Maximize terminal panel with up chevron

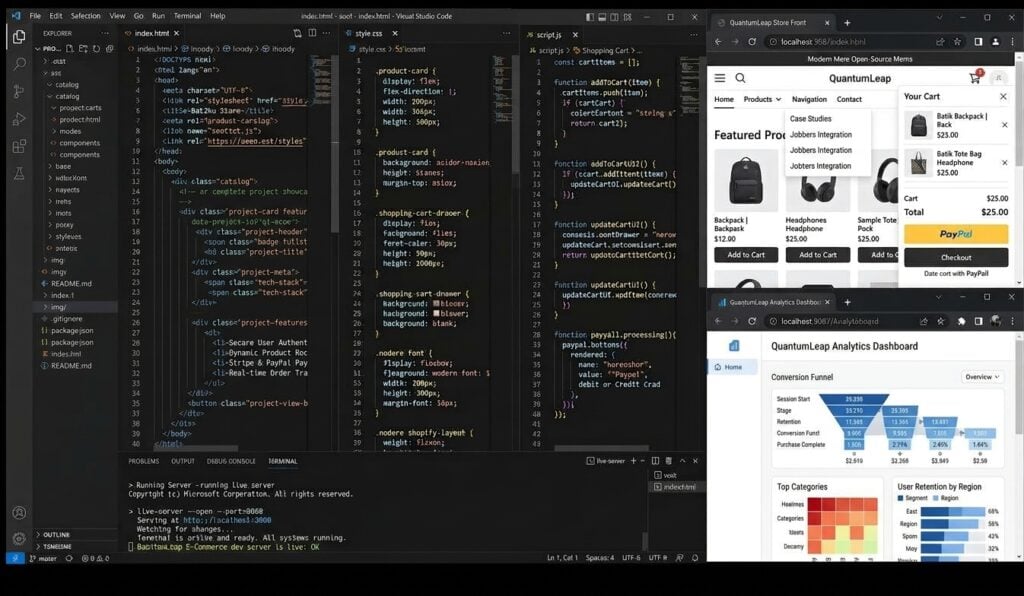682,461
